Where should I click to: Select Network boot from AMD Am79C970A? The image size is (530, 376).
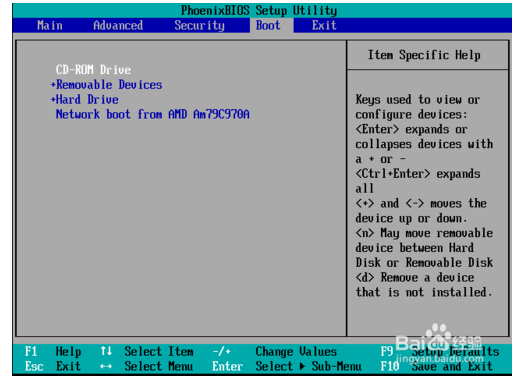(x=152, y=114)
